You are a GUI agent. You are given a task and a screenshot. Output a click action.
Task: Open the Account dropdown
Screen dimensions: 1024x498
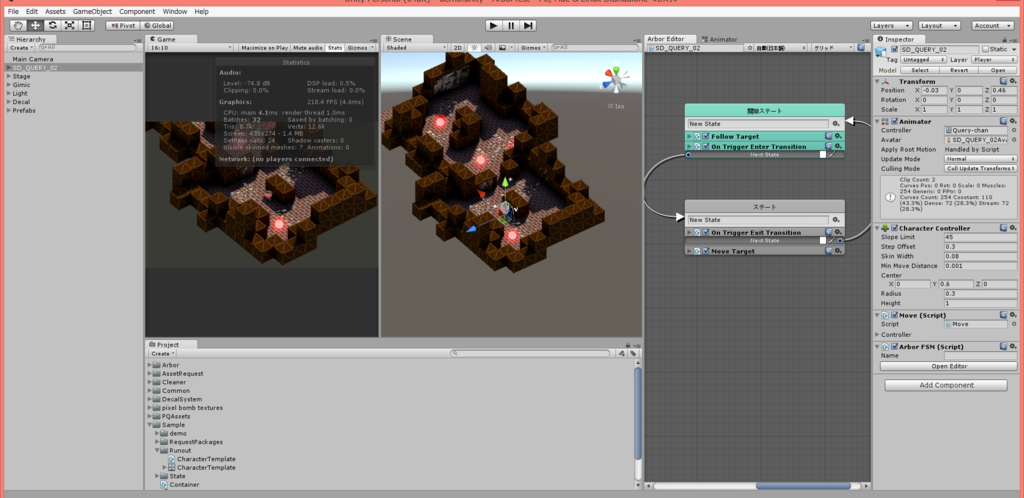(x=994, y=25)
